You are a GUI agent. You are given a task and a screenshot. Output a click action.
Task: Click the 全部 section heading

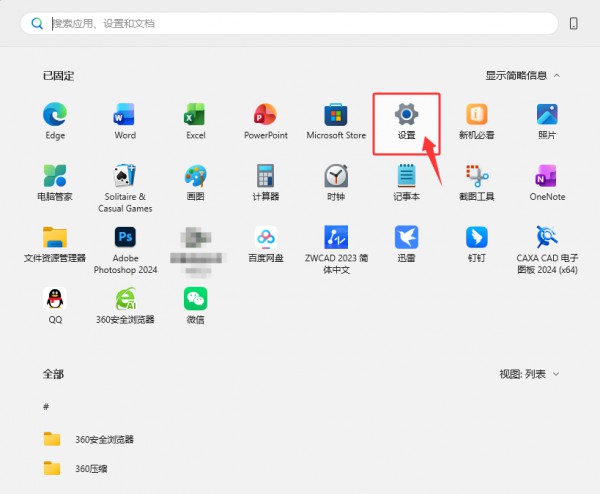53,374
